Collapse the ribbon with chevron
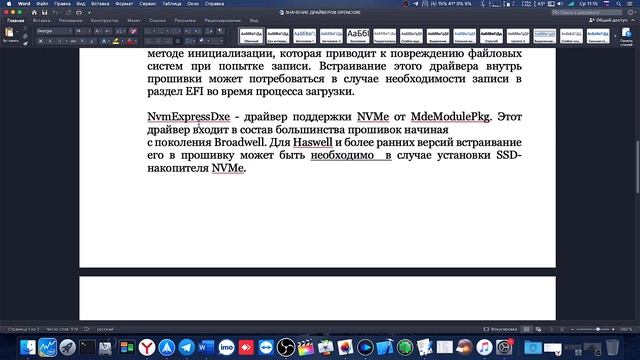This screenshot has width=640, height=360. [x=633, y=20]
